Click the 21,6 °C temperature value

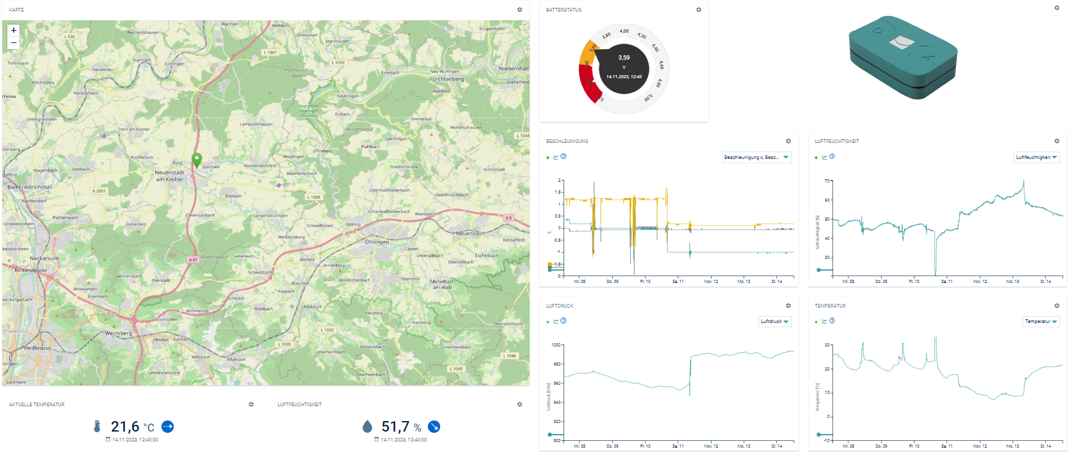tap(133, 427)
